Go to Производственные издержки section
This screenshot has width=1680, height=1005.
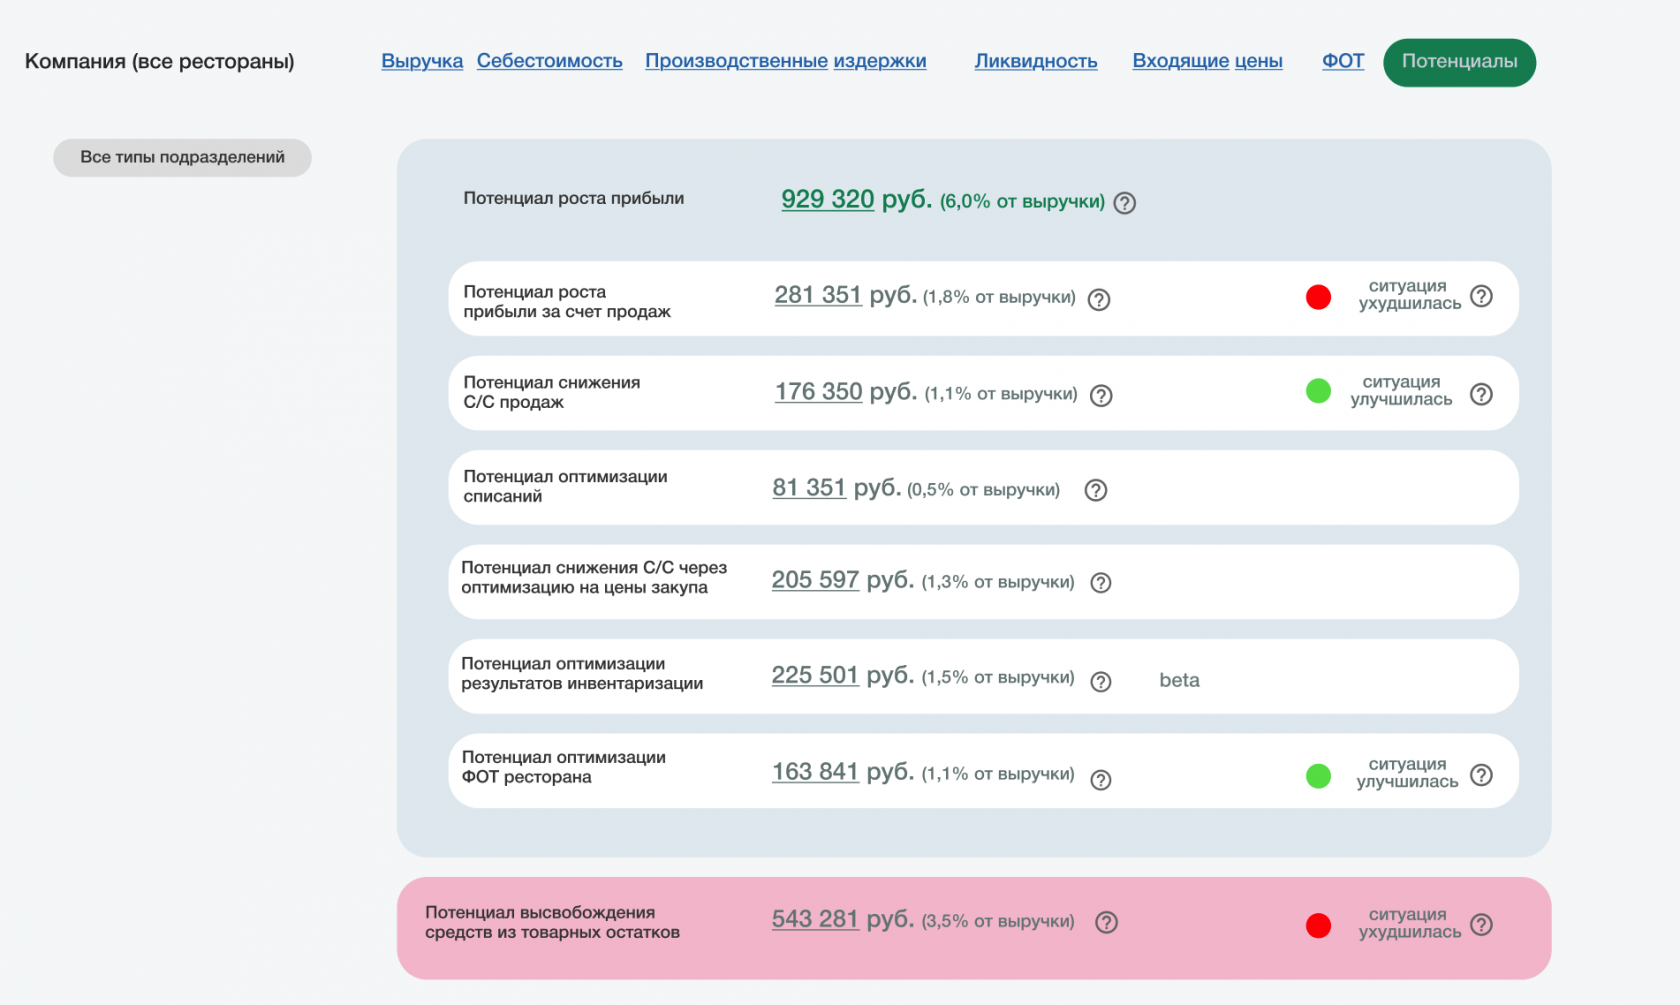[x=785, y=61]
